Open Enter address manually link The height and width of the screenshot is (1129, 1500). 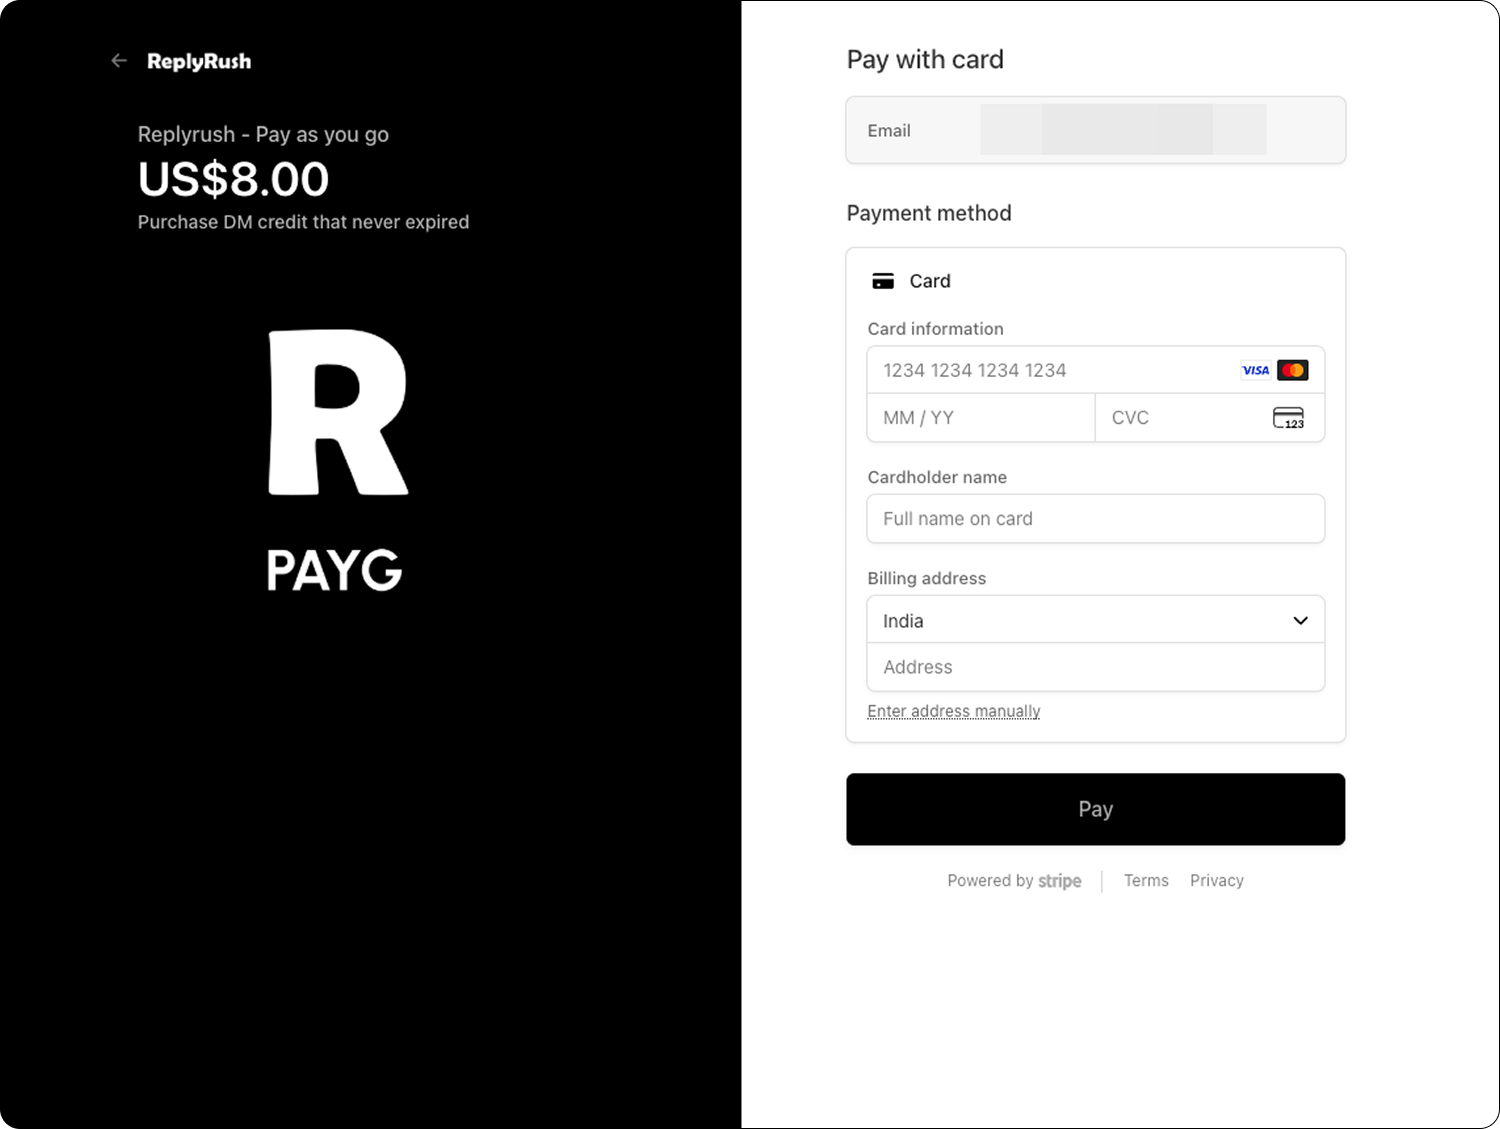[x=954, y=711]
